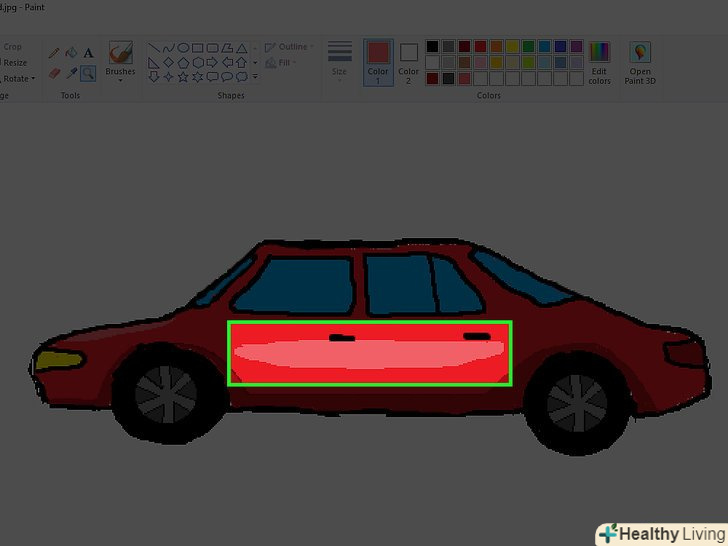Select the Color picker eyedropper tool

point(71,73)
